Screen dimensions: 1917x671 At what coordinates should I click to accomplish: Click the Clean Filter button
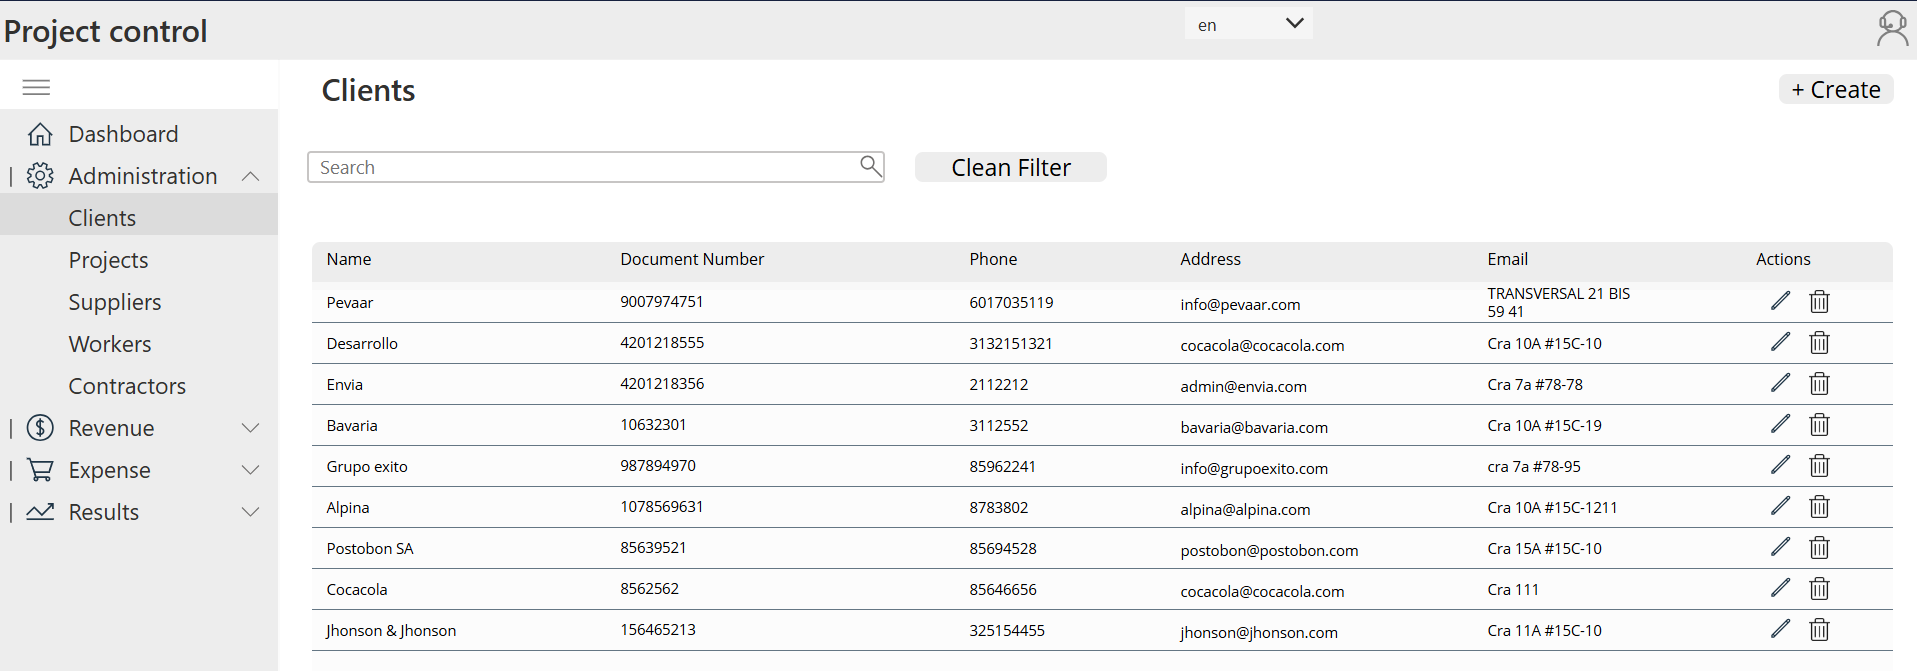[1010, 168]
